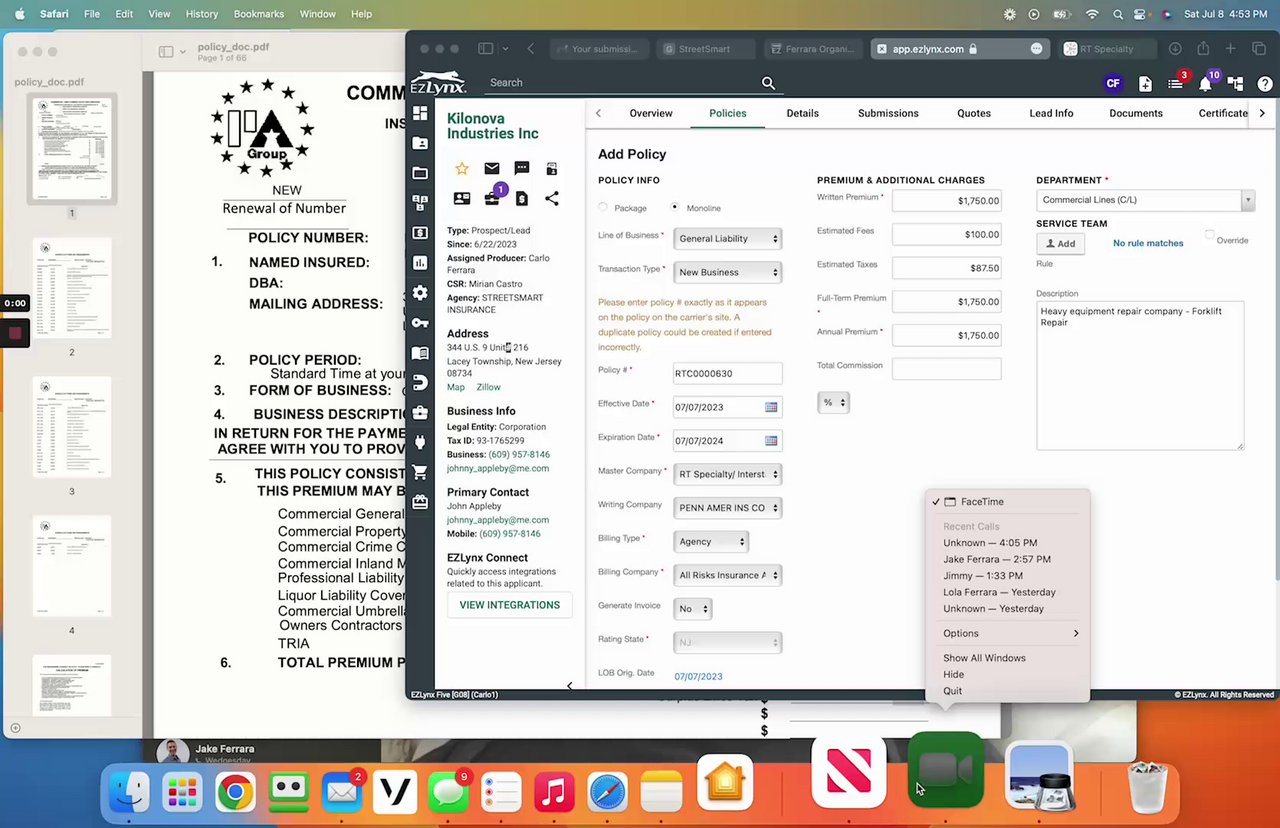This screenshot has width=1280, height=828.
Task: Select the Package radio button
Action: (603, 208)
